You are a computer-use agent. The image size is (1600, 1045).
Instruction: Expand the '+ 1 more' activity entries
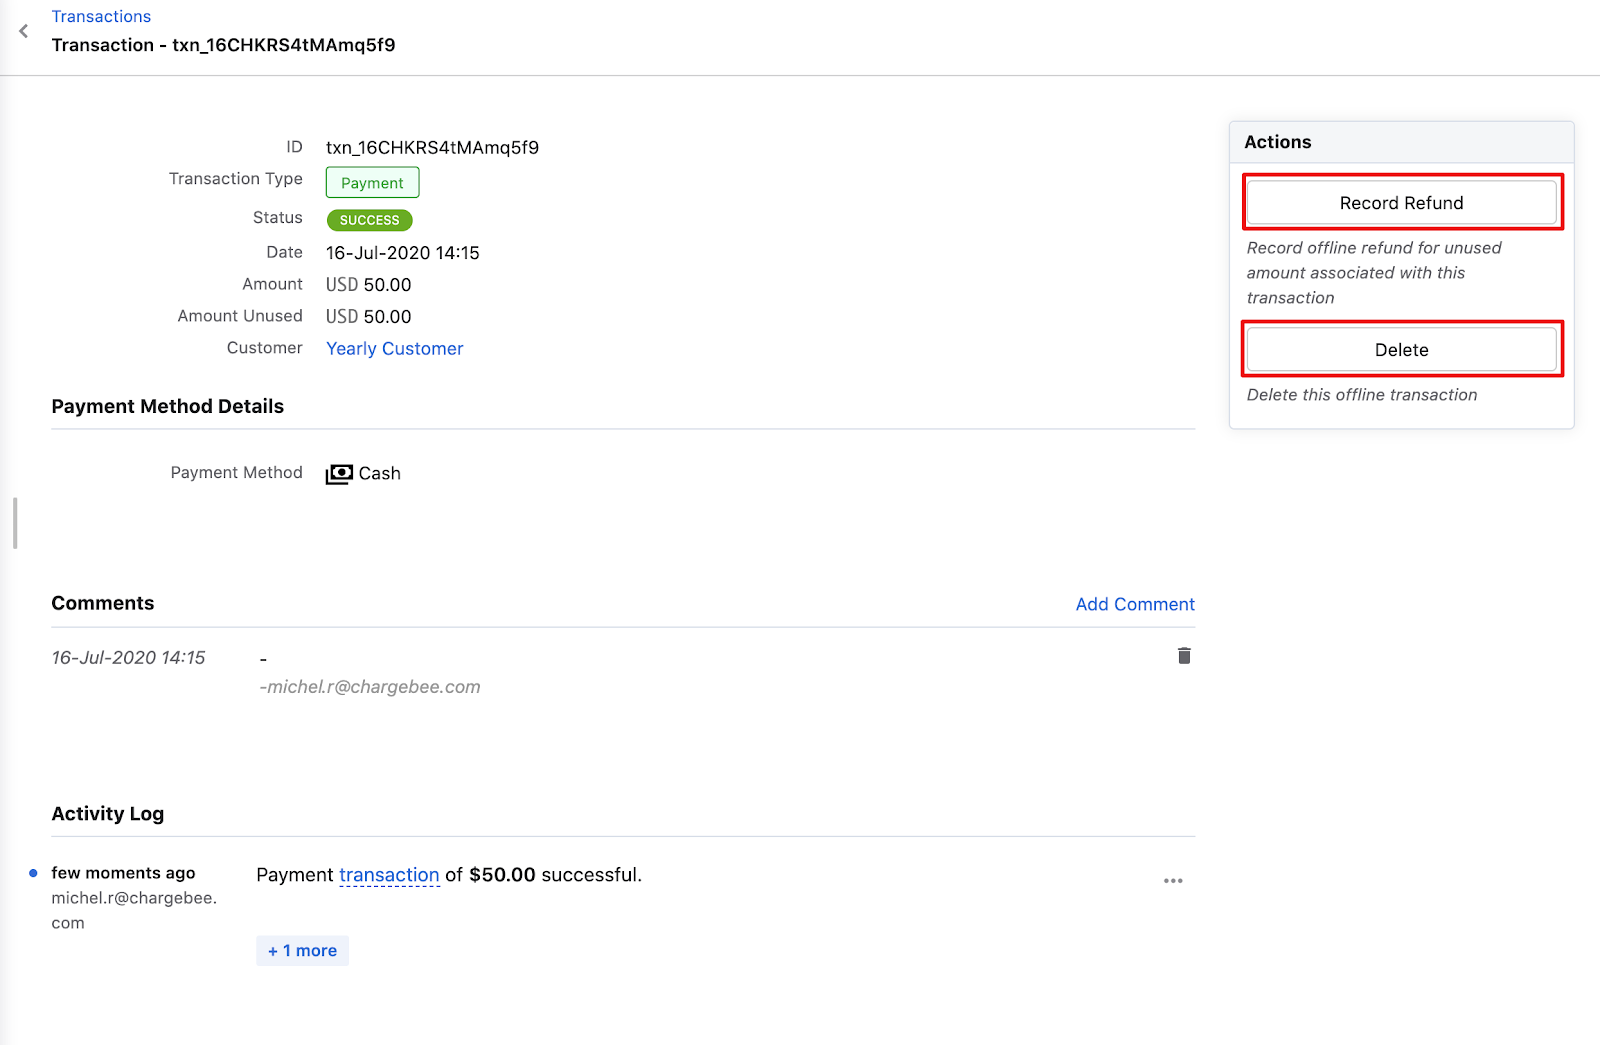302,951
